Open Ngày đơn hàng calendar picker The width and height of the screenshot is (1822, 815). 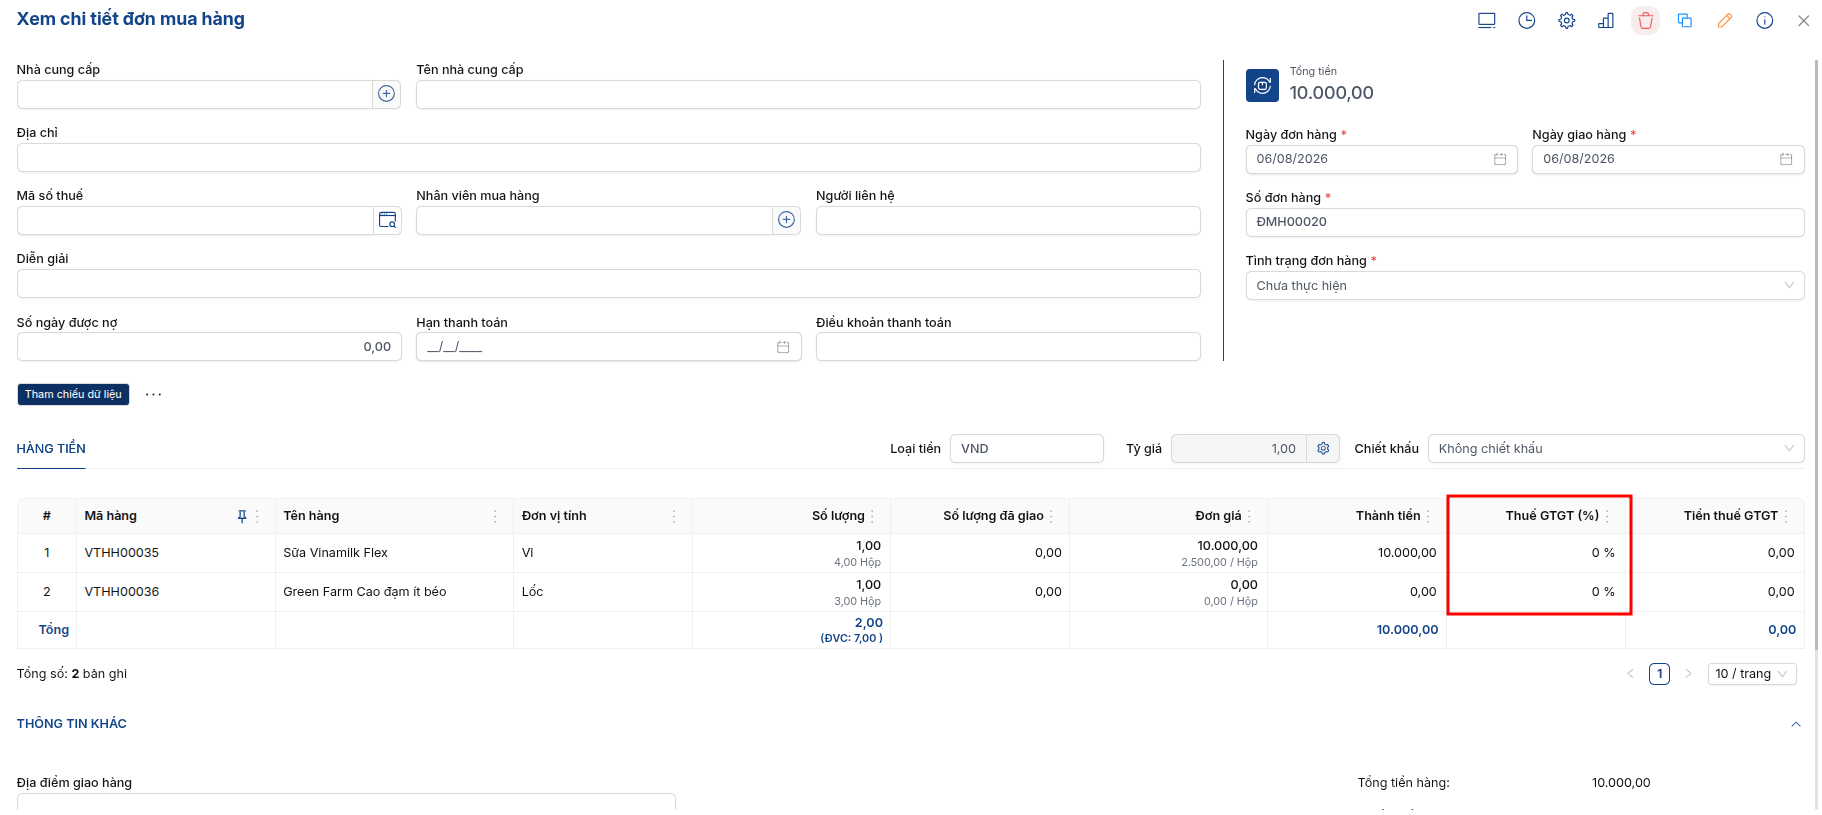(x=1500, y=159)
